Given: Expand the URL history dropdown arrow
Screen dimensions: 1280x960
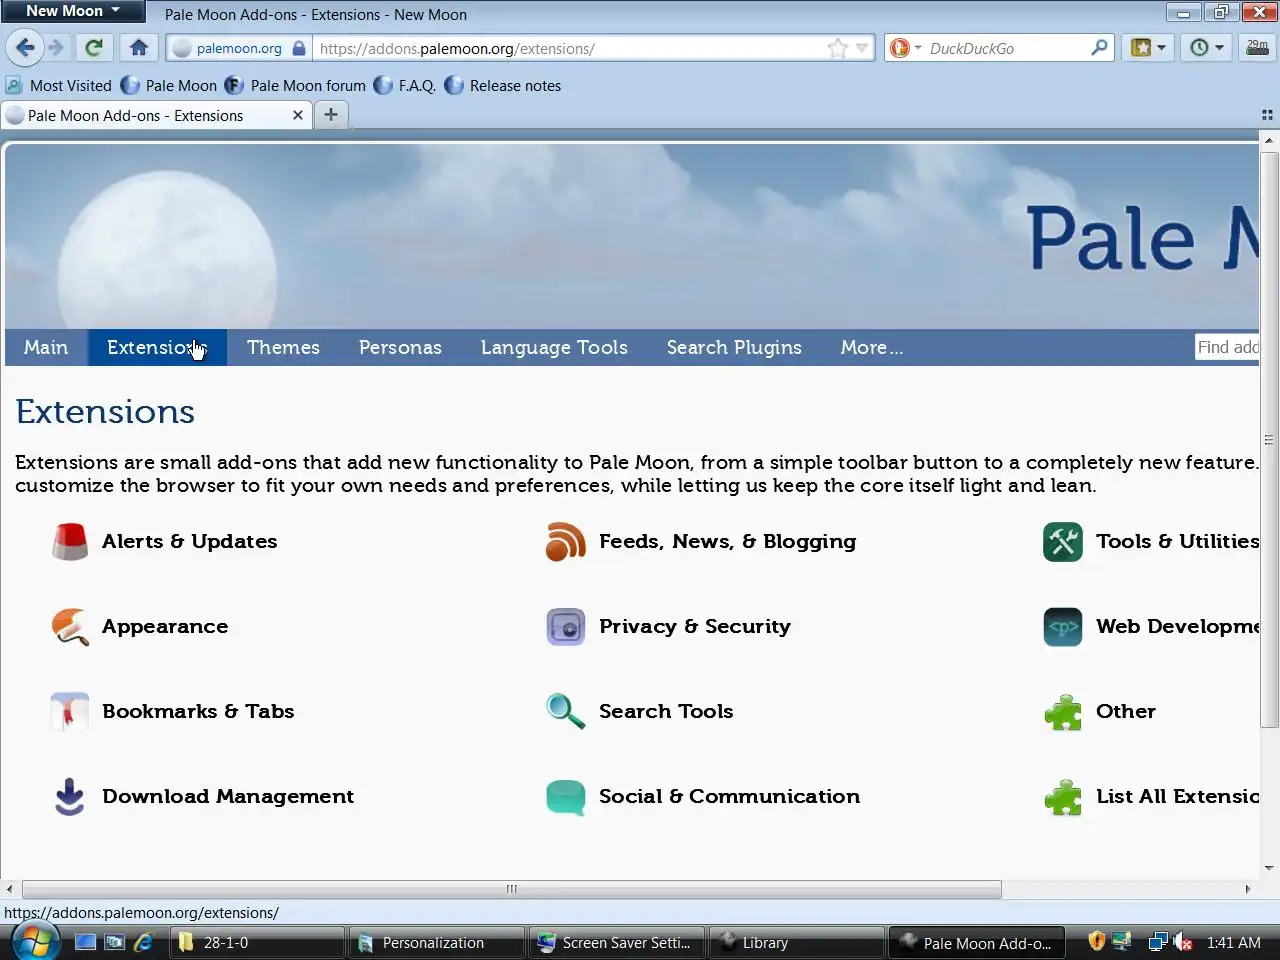Looking at the screenshot, I should coord(862,48).
